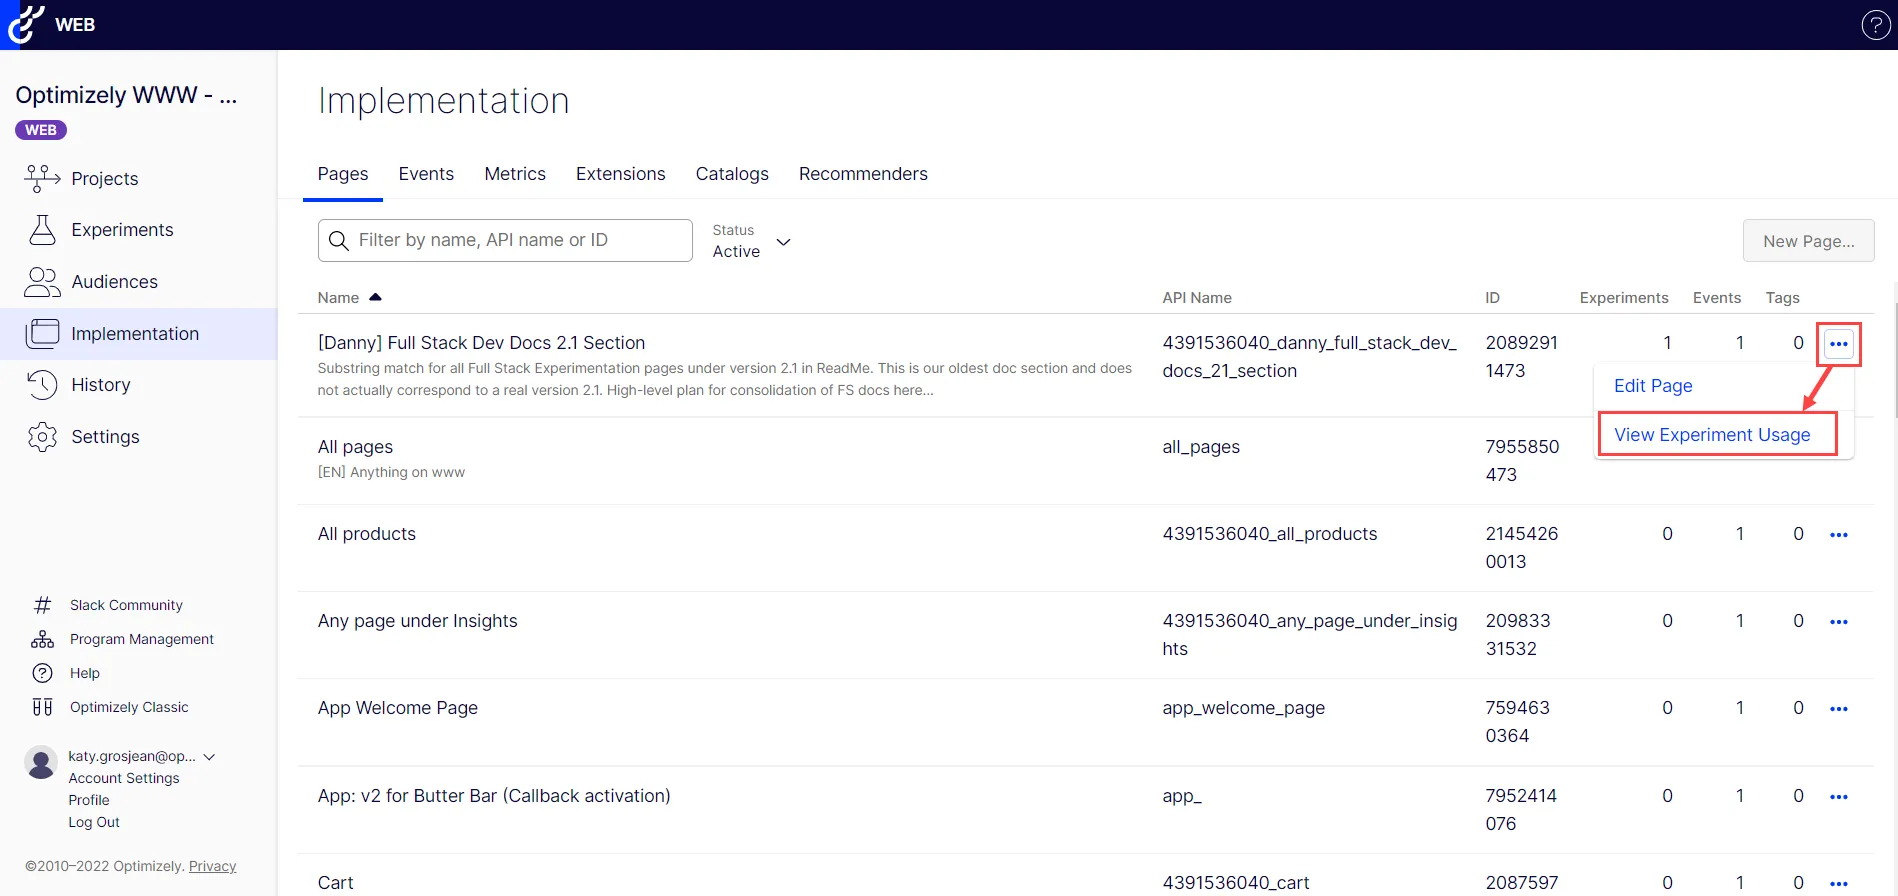Click the API Name column header
Viewport: 1898px width, 896px height.
tap(1197, 298)
